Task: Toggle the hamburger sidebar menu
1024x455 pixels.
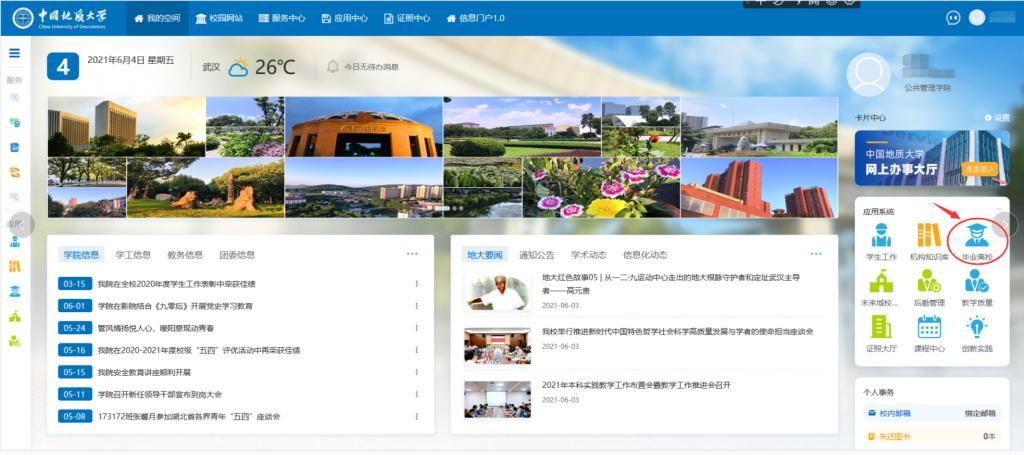Action: [x=14, y=53]
